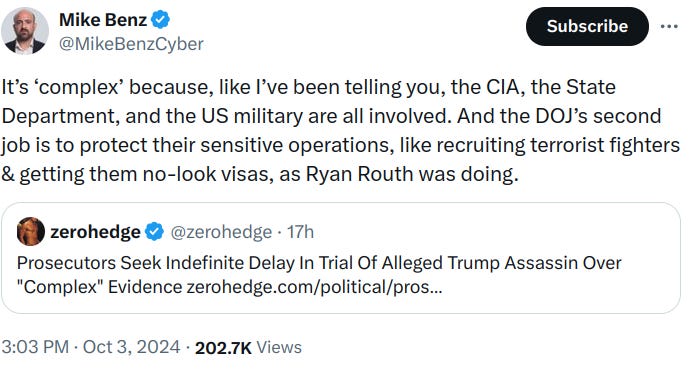This screenshot has width=692, height=369.
Task: Open the 17h timestamp of quoted tweet
Action: click(x=300, y=232)
